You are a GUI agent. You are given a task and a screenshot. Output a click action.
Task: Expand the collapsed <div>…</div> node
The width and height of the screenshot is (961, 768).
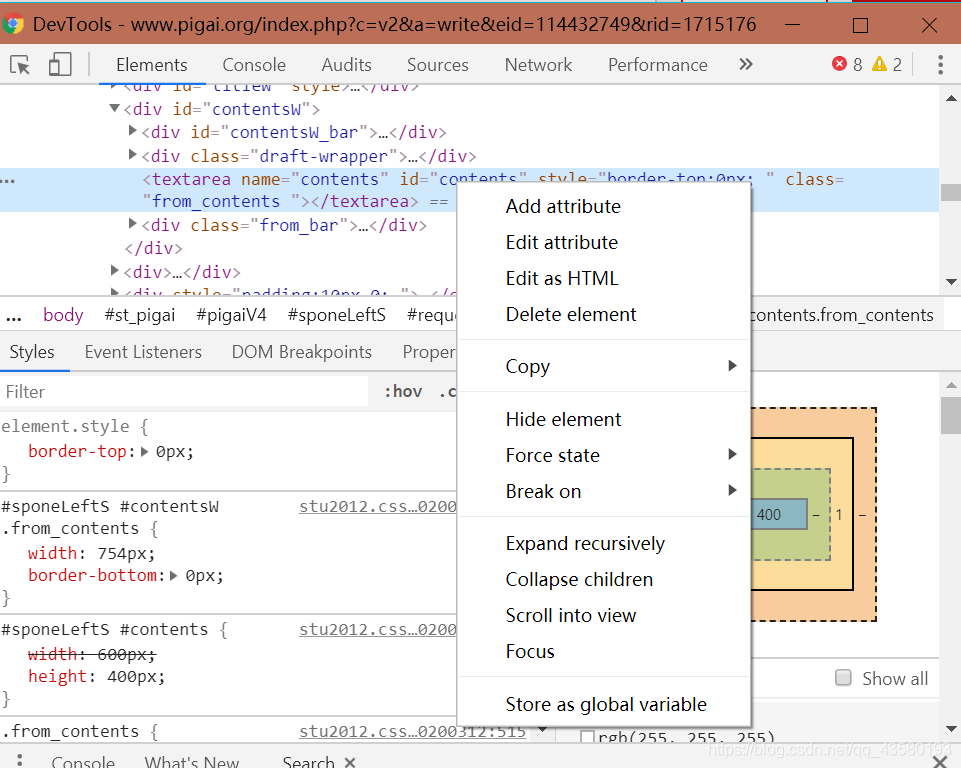click(115, 270)
